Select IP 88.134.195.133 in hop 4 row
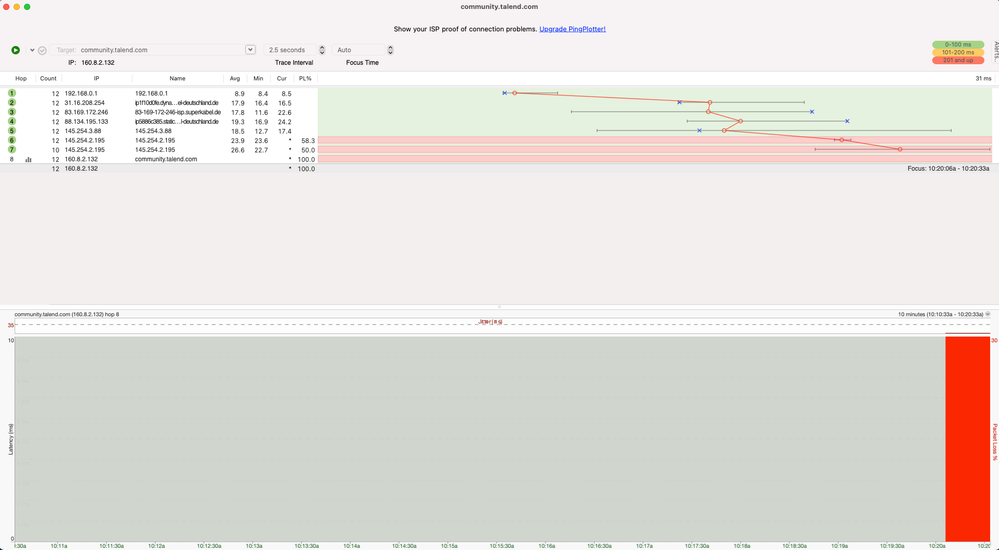 click(86, 121)
